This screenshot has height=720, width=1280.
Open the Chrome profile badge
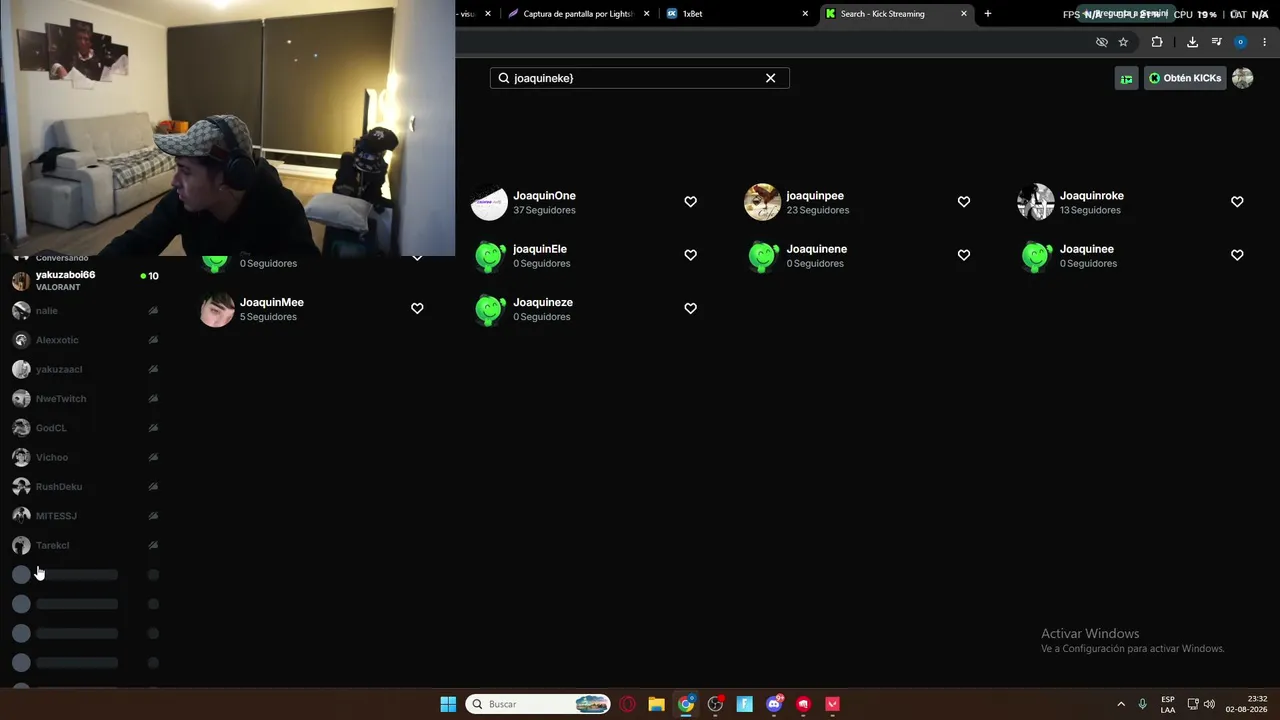click(1241, 42)
